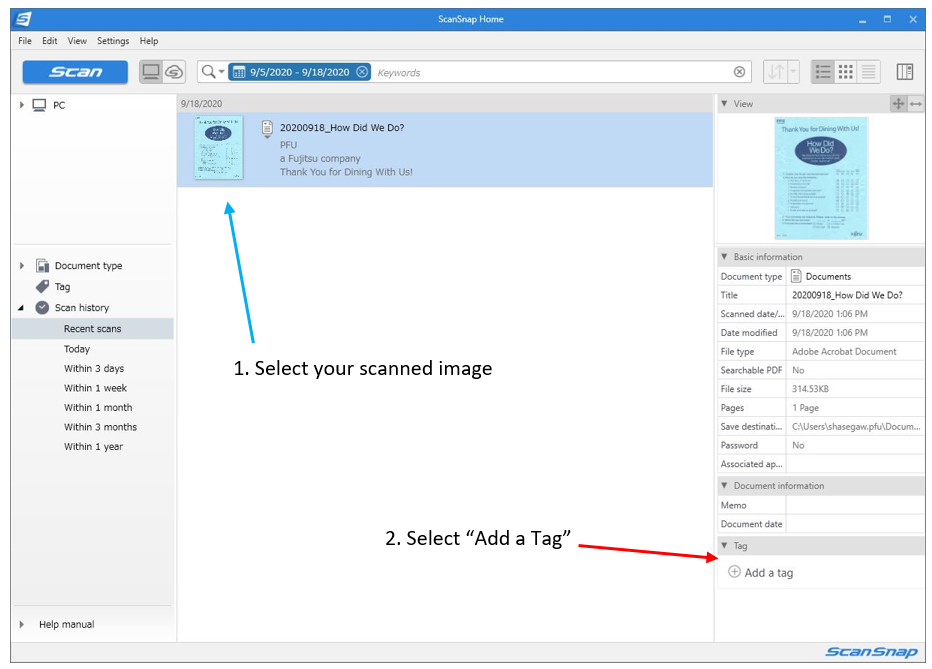Maximize the ScanSnap Home window

point(887,20)
